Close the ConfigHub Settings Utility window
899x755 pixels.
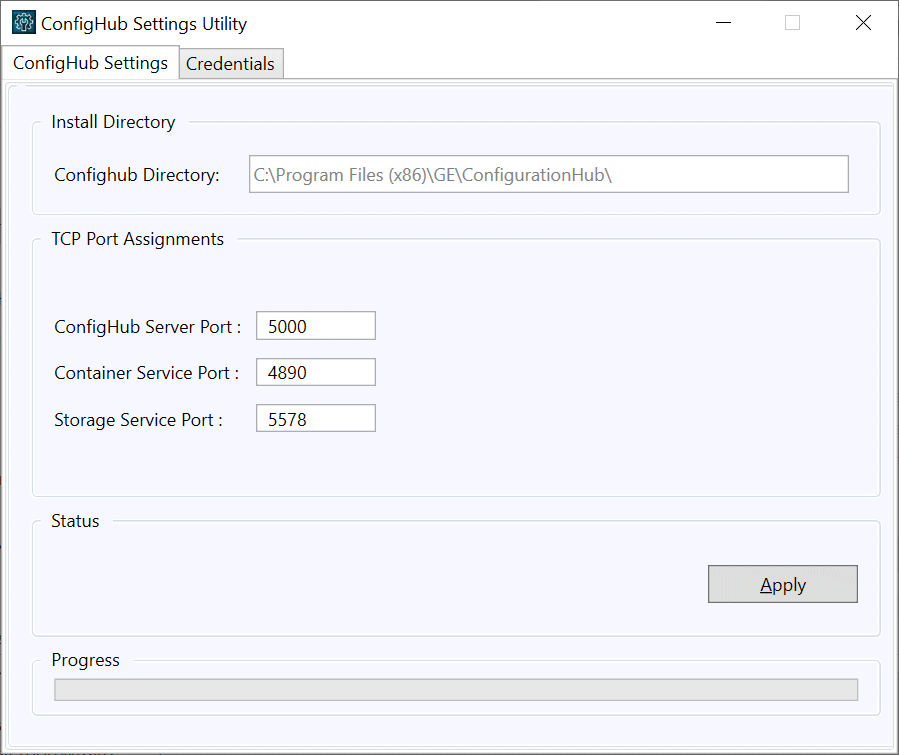pyautogui.click(x=863, y=23)
